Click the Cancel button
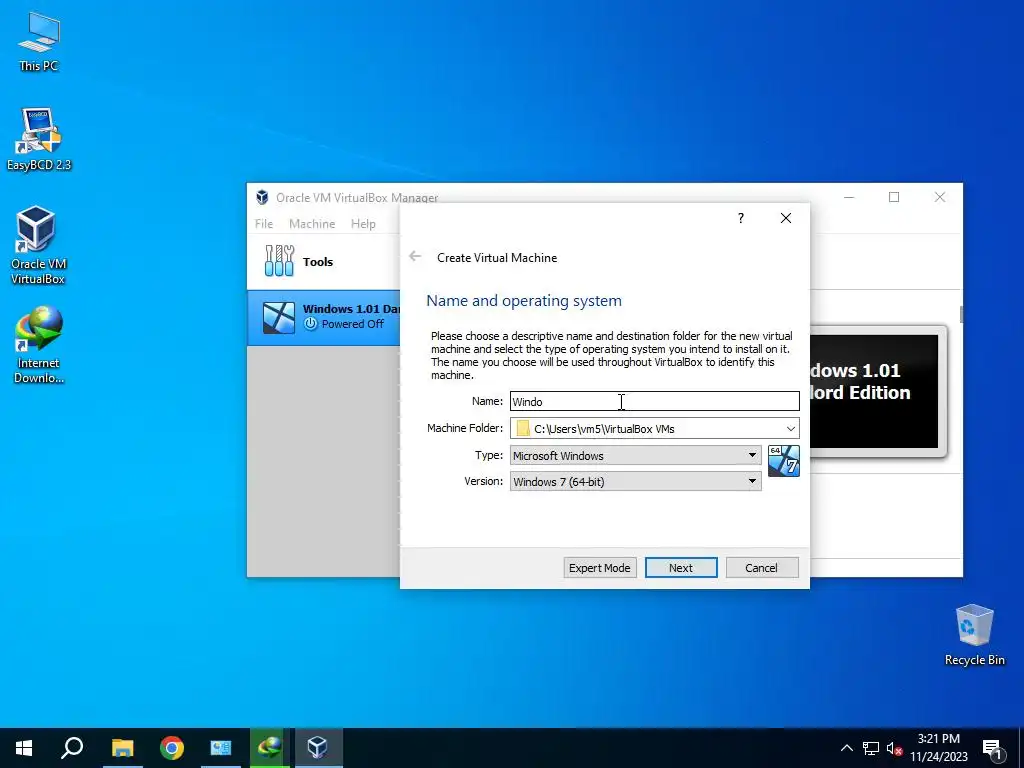Screen dimensions: 1024x768 [761, 568]
